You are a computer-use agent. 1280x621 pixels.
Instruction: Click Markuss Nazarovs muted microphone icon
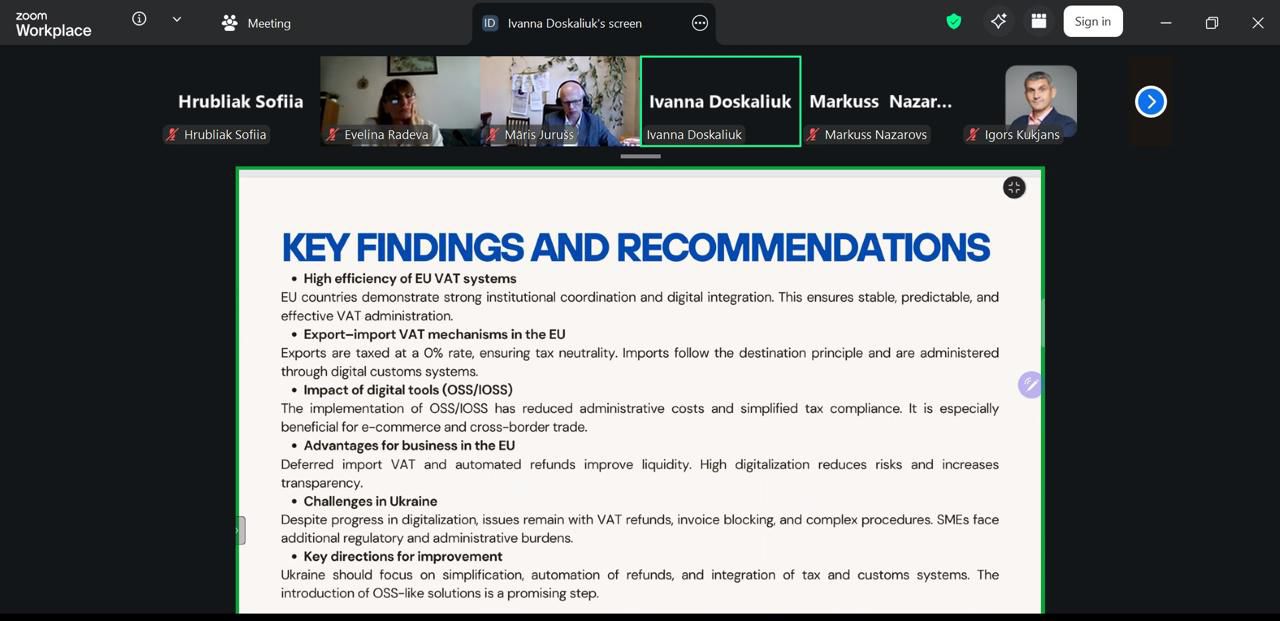click(x=813, y=134)
